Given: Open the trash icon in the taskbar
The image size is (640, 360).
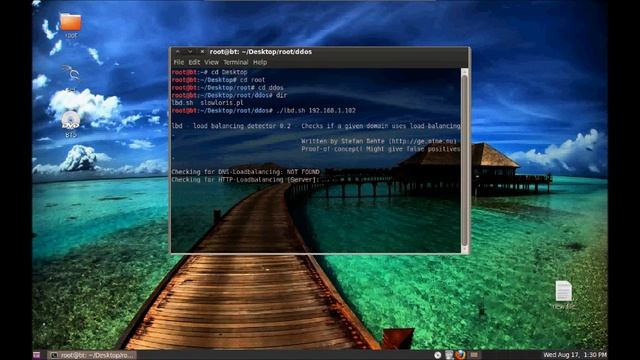Looking at the screenshot, I should coord(449,355).
